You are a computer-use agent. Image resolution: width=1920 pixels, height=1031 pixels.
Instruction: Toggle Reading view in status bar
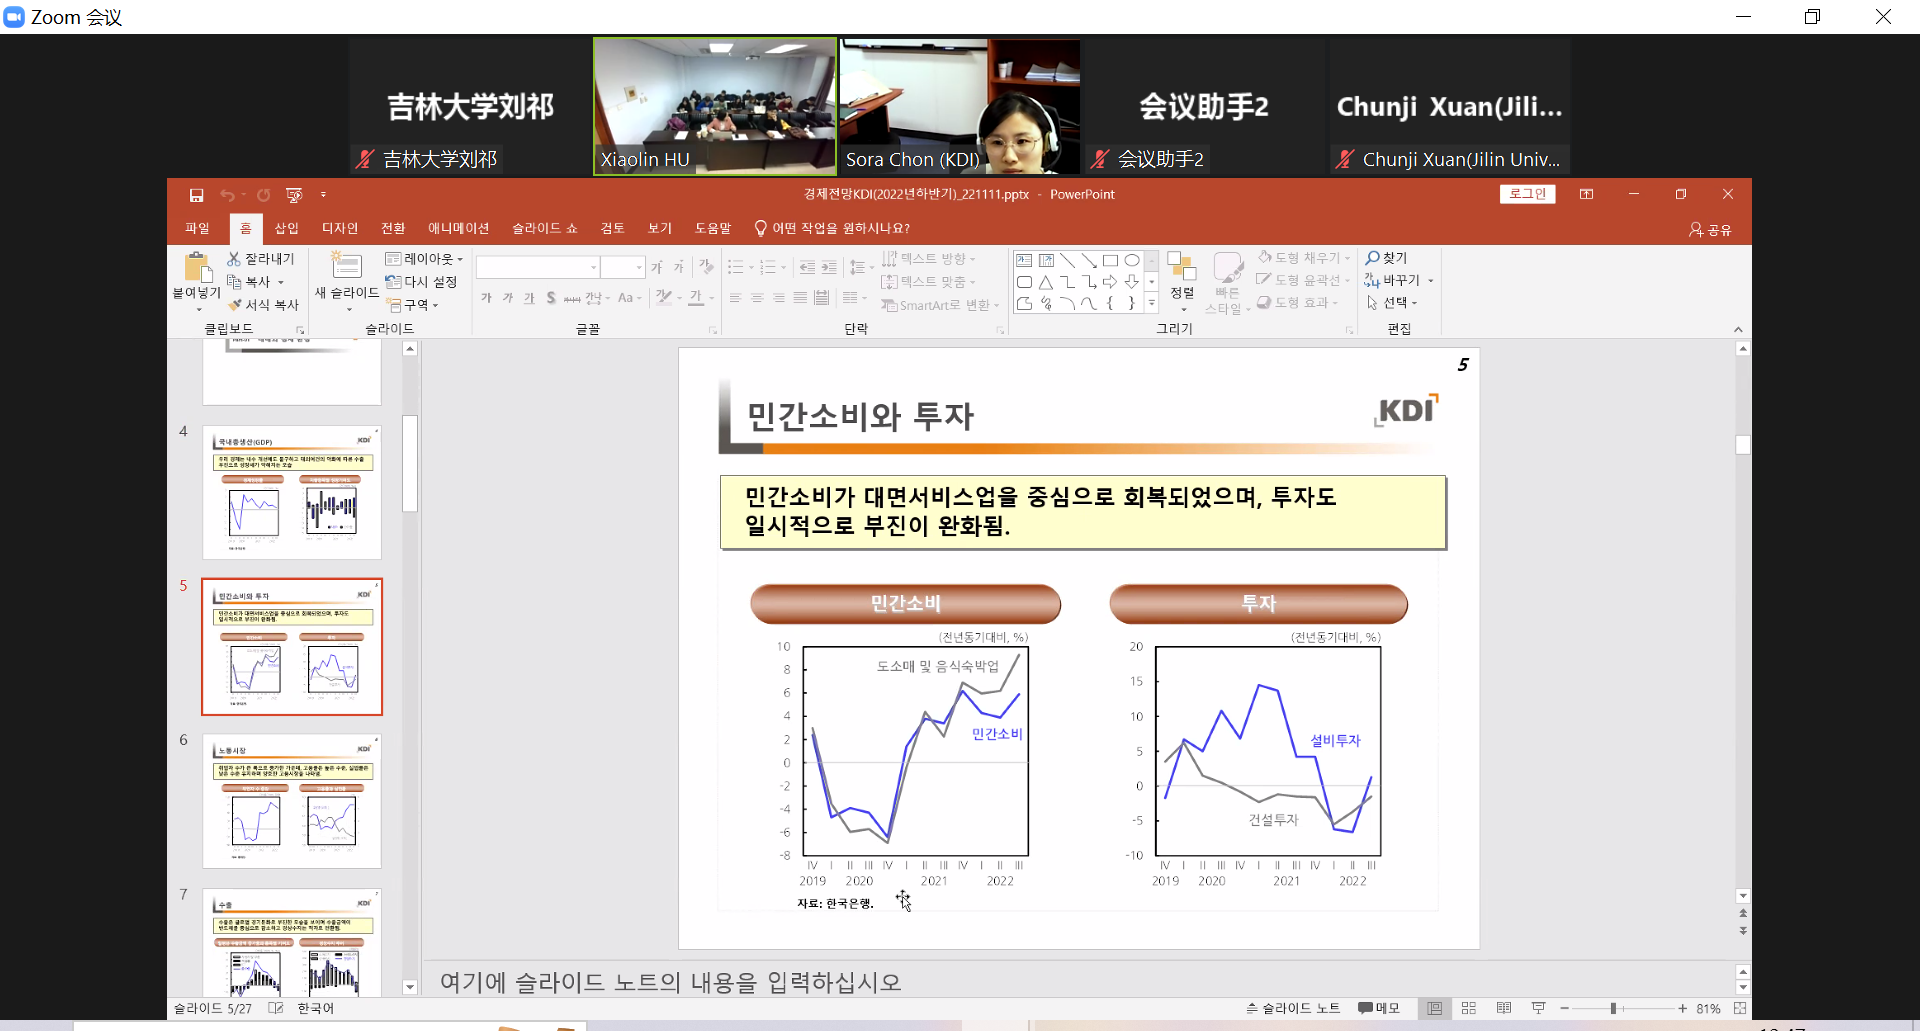1504,1008
